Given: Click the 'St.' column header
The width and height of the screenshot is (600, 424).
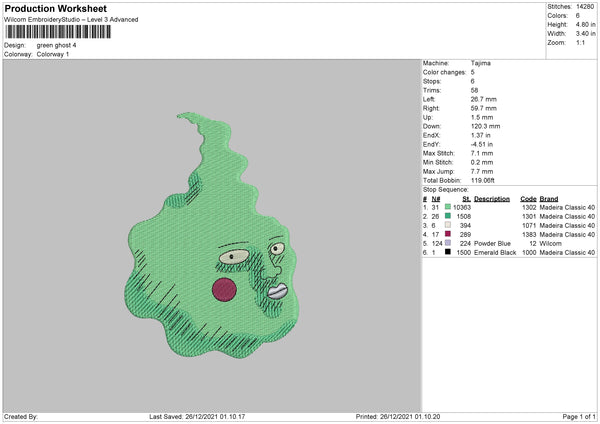Looking at the screenshot, I should [x=466, y=199].
